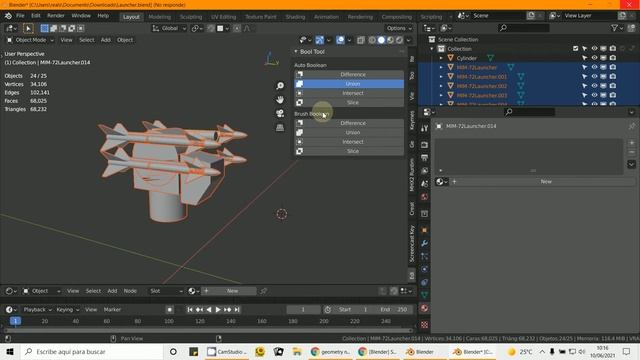Switch to the Modeling workspace tab

click(160, 17)
